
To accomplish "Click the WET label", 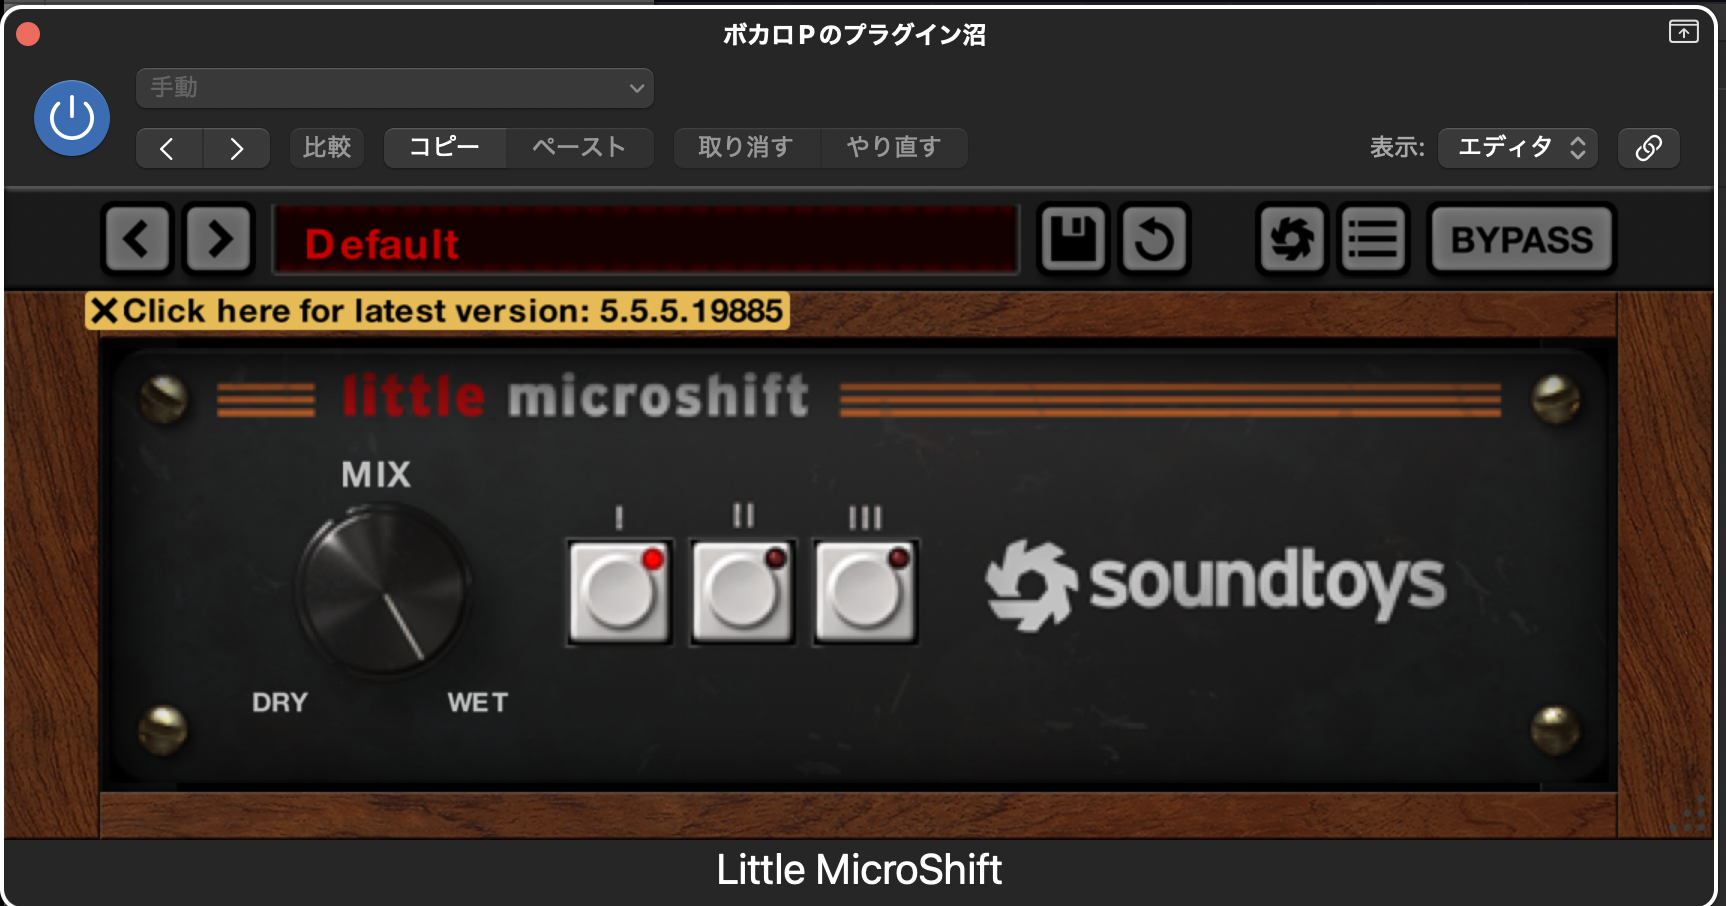I will click(x=478, y=702).
